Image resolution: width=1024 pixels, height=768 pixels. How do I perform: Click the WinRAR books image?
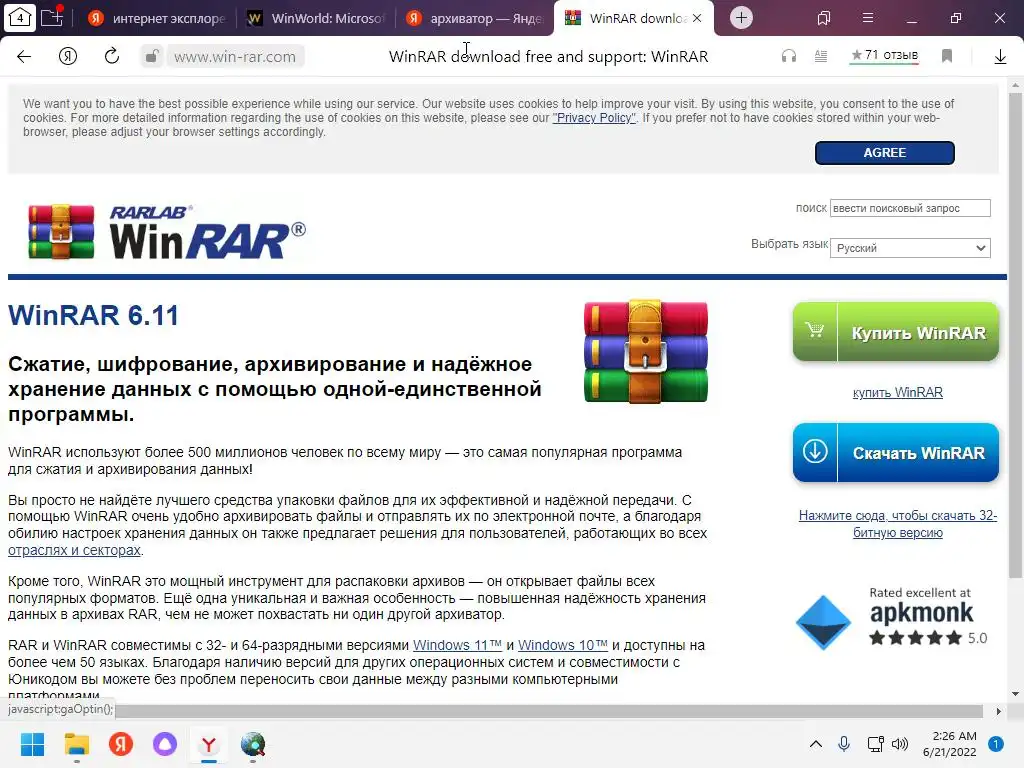click(646, 351)
